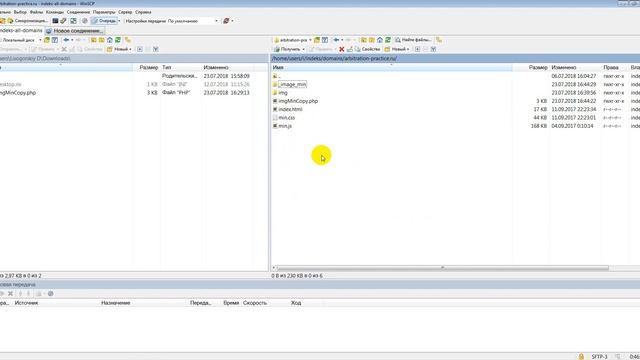Click the synchronize browsing icon in main toolbar
The width and height of the screenshot is (640, 360).
click(x=73, y=21)
